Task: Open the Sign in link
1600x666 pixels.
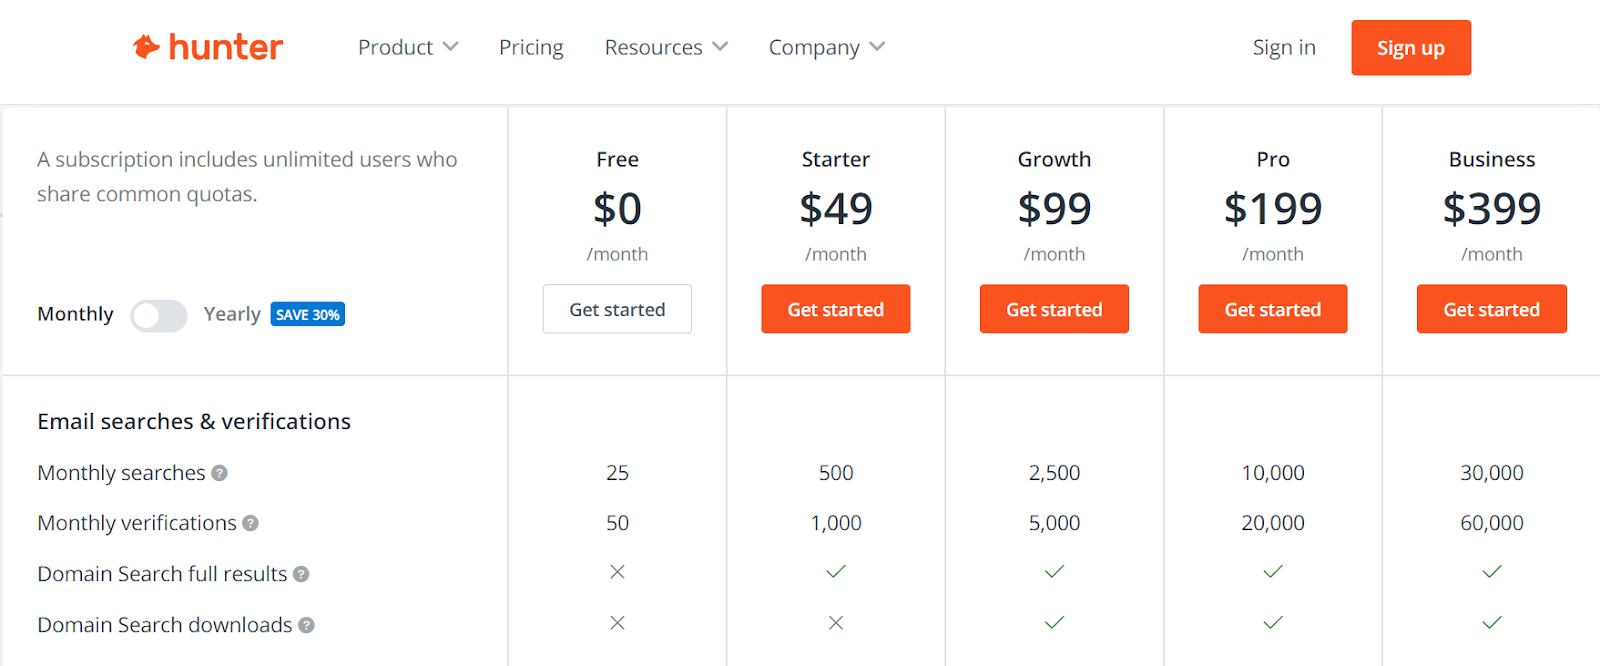Action: 1284,47
